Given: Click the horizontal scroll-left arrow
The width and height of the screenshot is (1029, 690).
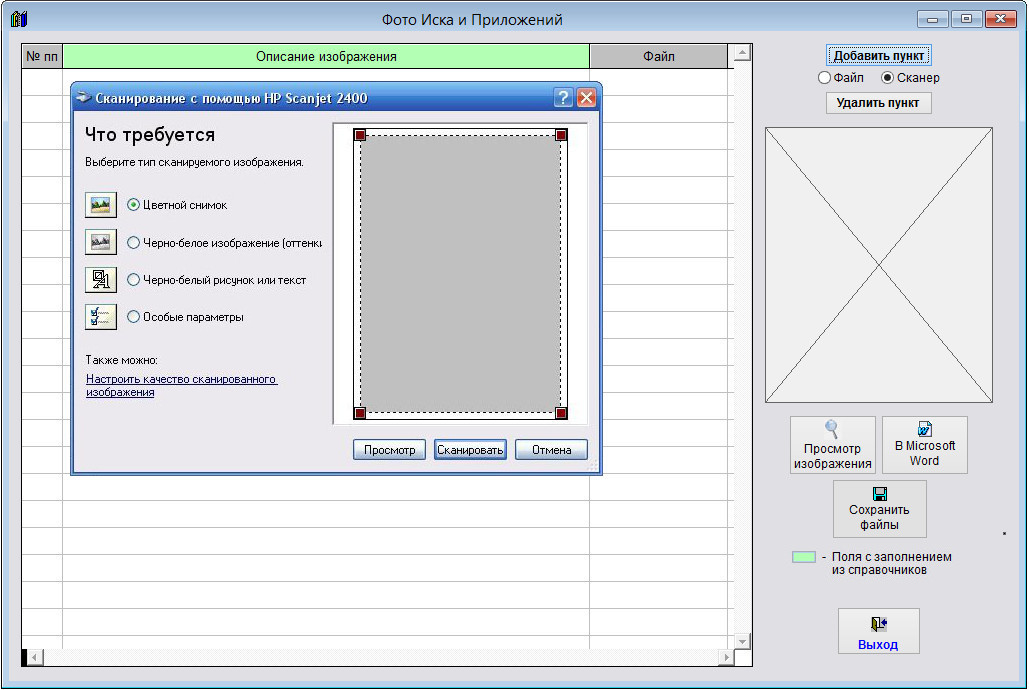Looking at the screenshot, I should point(35,657).
